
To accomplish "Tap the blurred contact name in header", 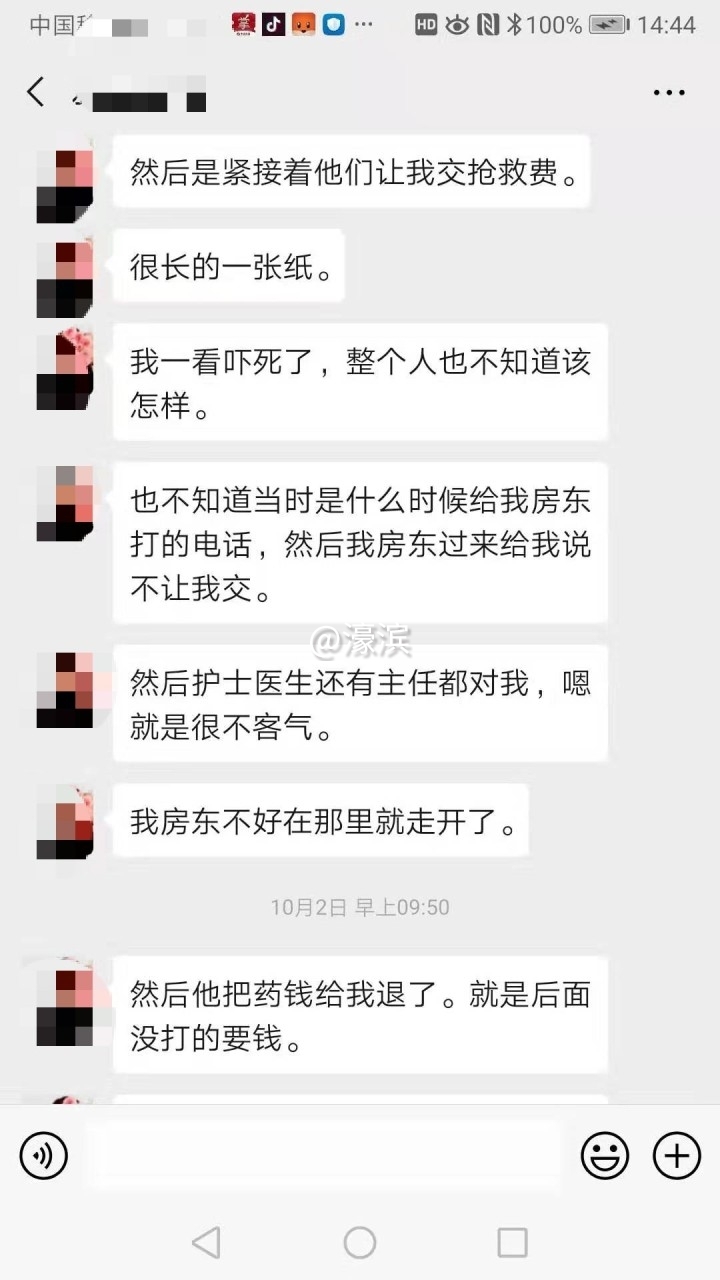I will [140, 98].
